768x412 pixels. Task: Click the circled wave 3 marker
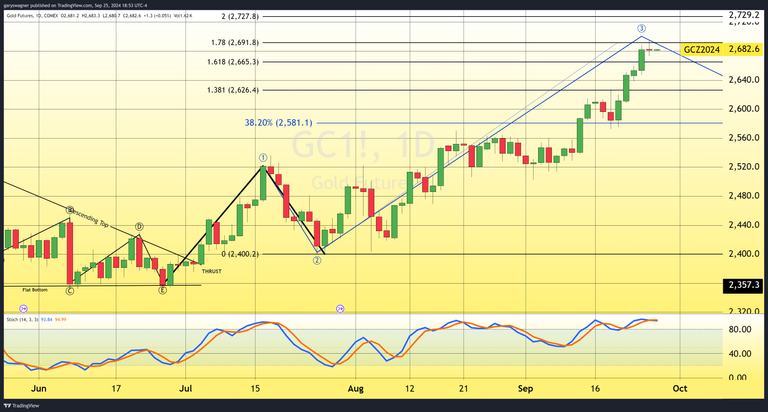(641, 28)
